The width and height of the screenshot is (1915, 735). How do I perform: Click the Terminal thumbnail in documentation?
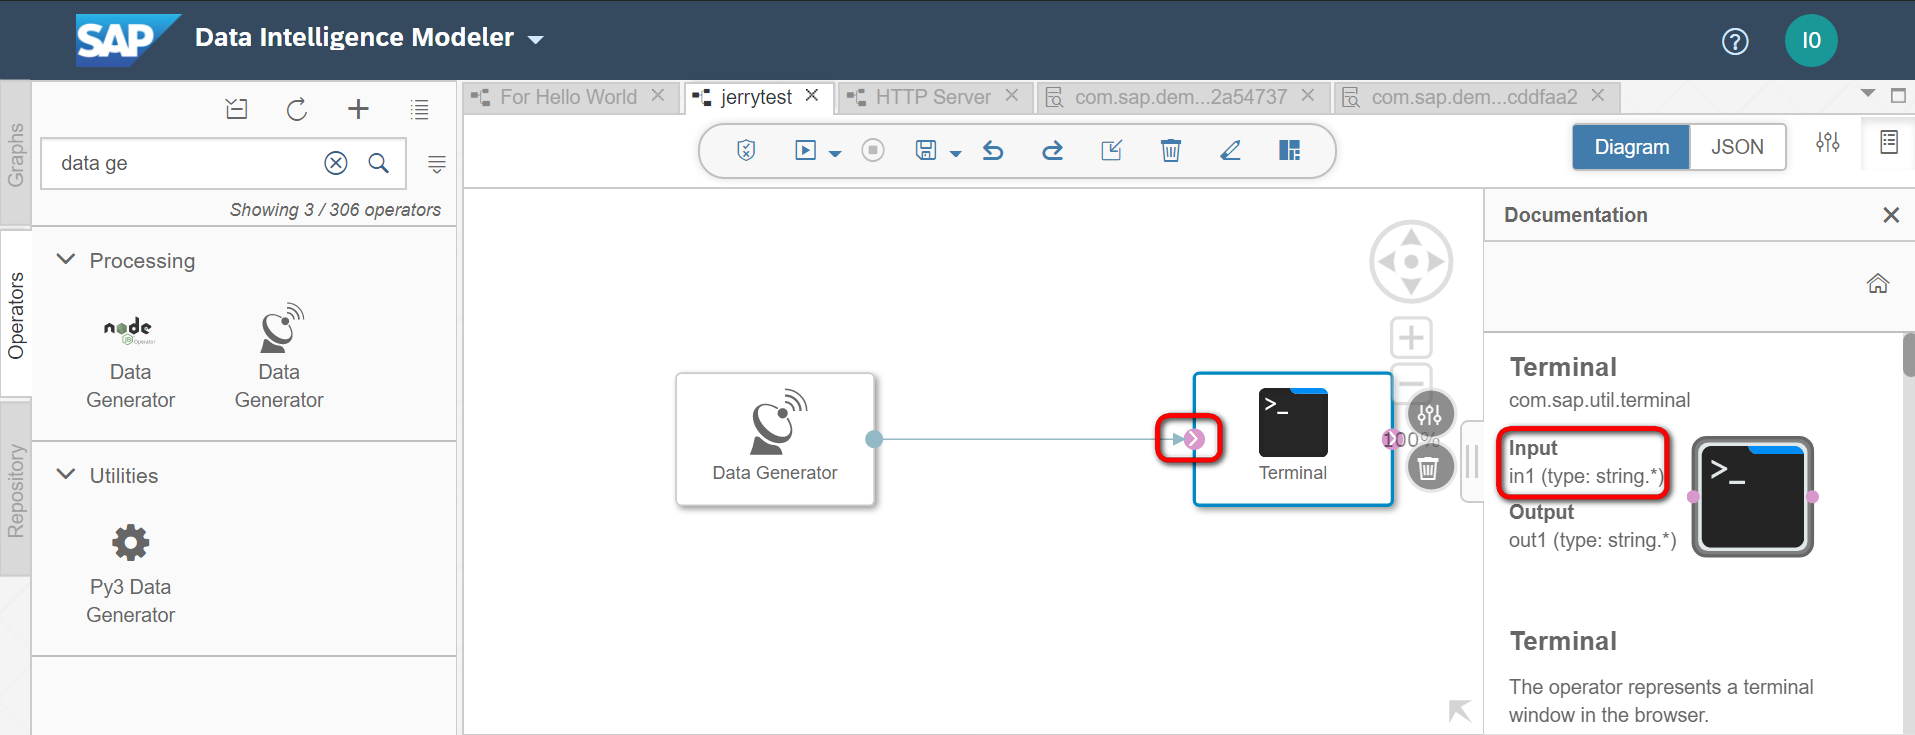1752,496
